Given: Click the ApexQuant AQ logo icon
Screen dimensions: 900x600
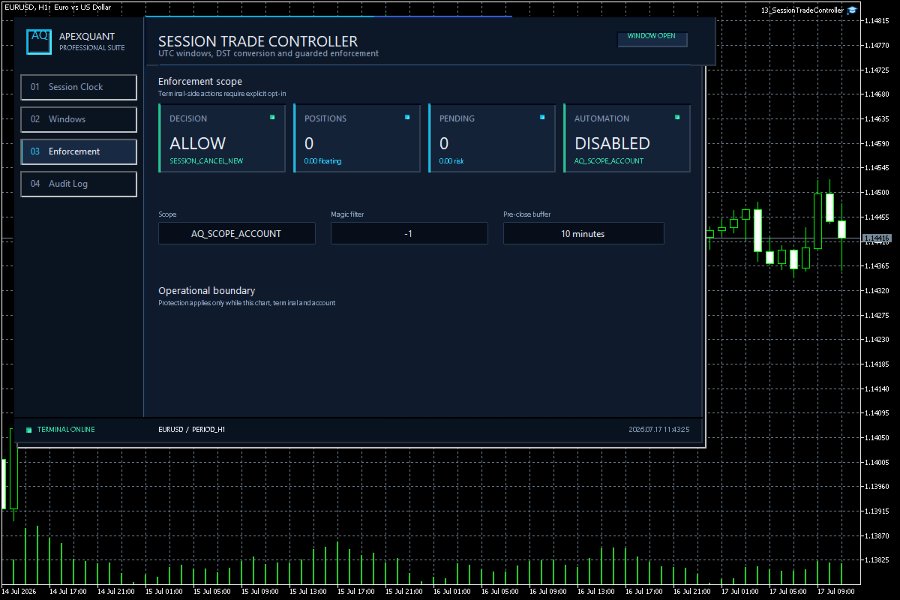Looking at the screenshot, I should [39, 41].
